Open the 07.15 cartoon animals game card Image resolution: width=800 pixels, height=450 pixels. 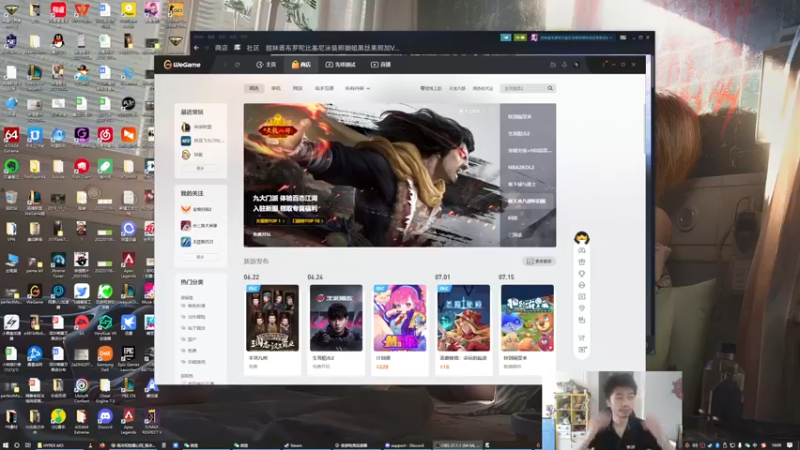(x=527, y=328)
